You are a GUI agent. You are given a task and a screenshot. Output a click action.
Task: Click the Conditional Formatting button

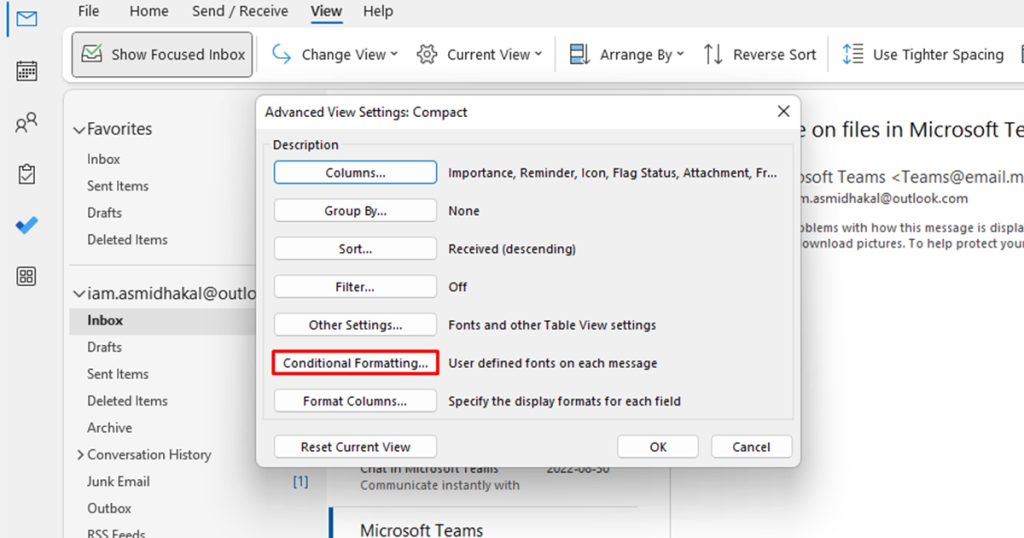[x=355, y=363]
